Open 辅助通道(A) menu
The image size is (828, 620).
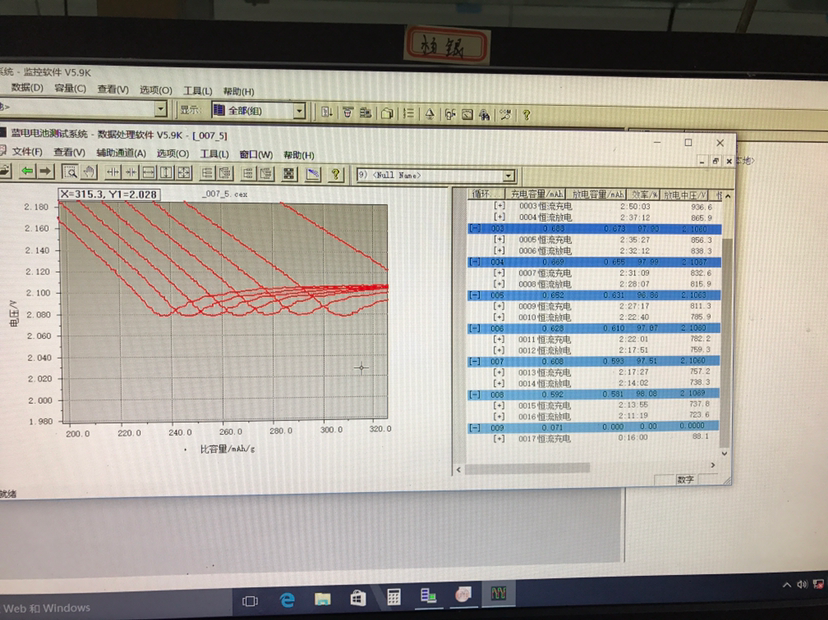coord(121,153)
